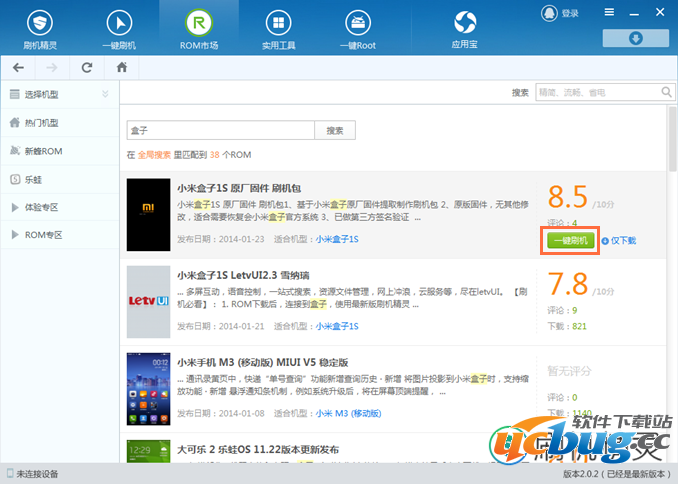Open the 应用宝 app store icon
This screenshot has height=484, width=678.
click(x=465, y=22)
